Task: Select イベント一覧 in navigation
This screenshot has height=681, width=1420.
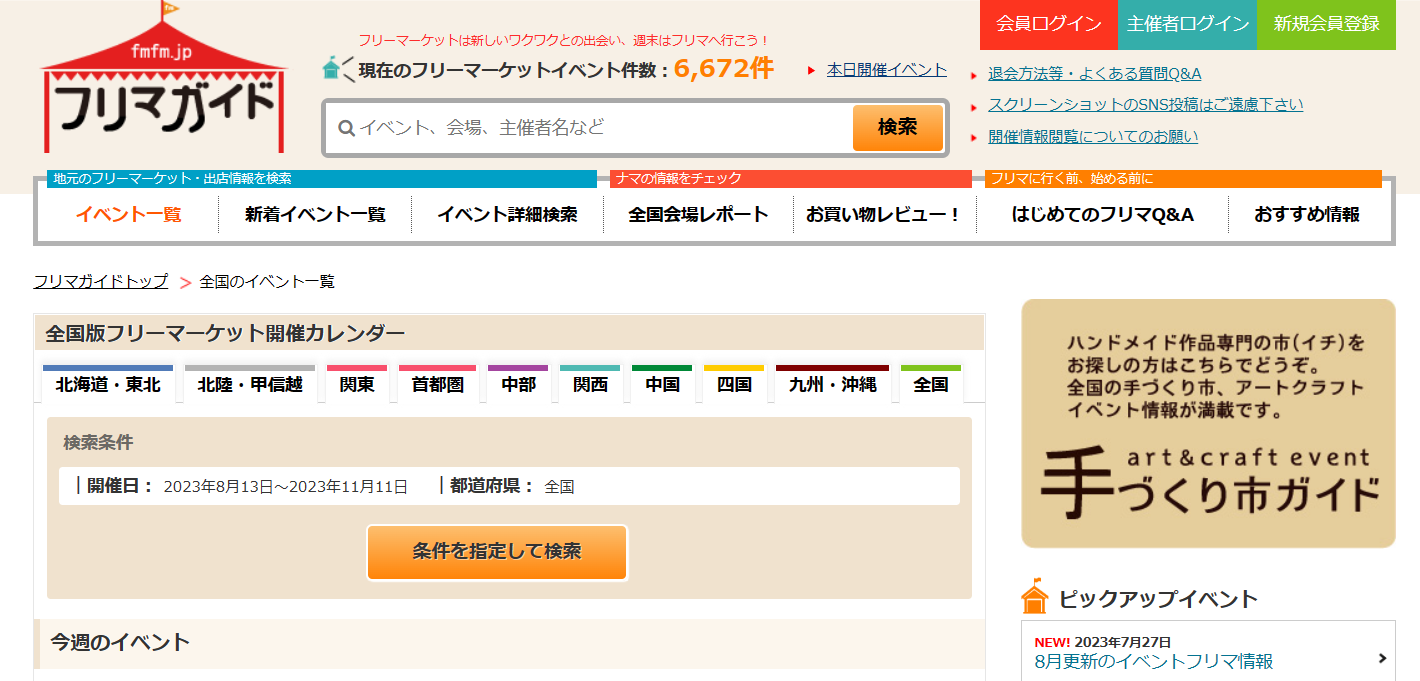Action: coord(128,214)
